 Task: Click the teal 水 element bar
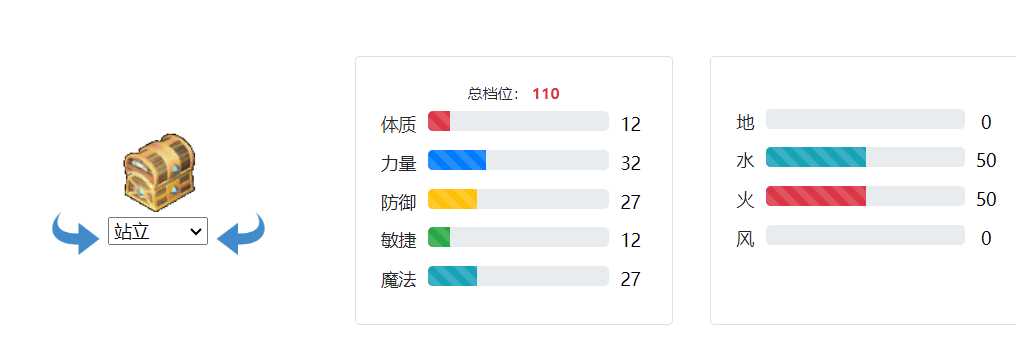click(x=865, y=157)
